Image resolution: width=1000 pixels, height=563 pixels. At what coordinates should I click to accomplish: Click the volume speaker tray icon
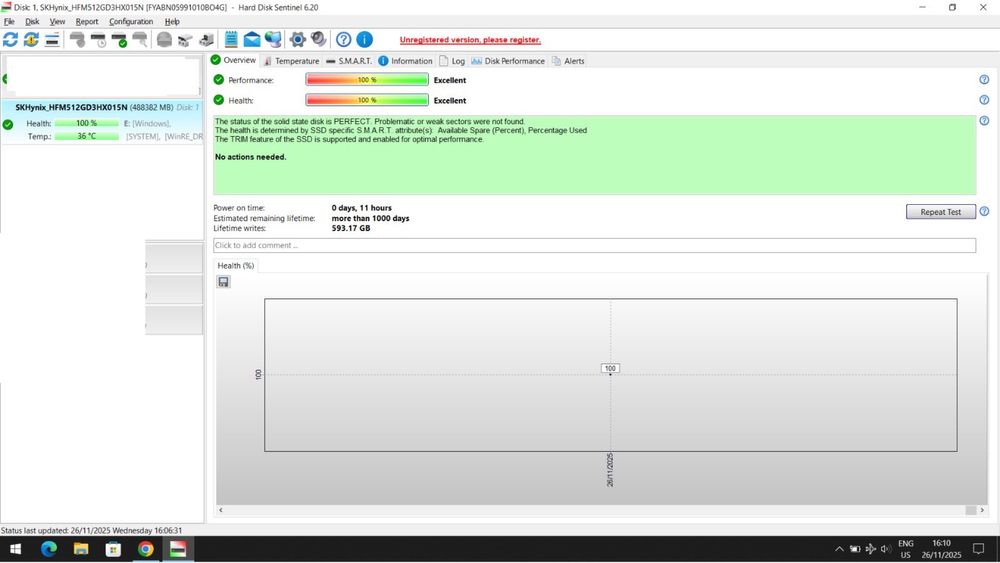(x=885, y=549)
